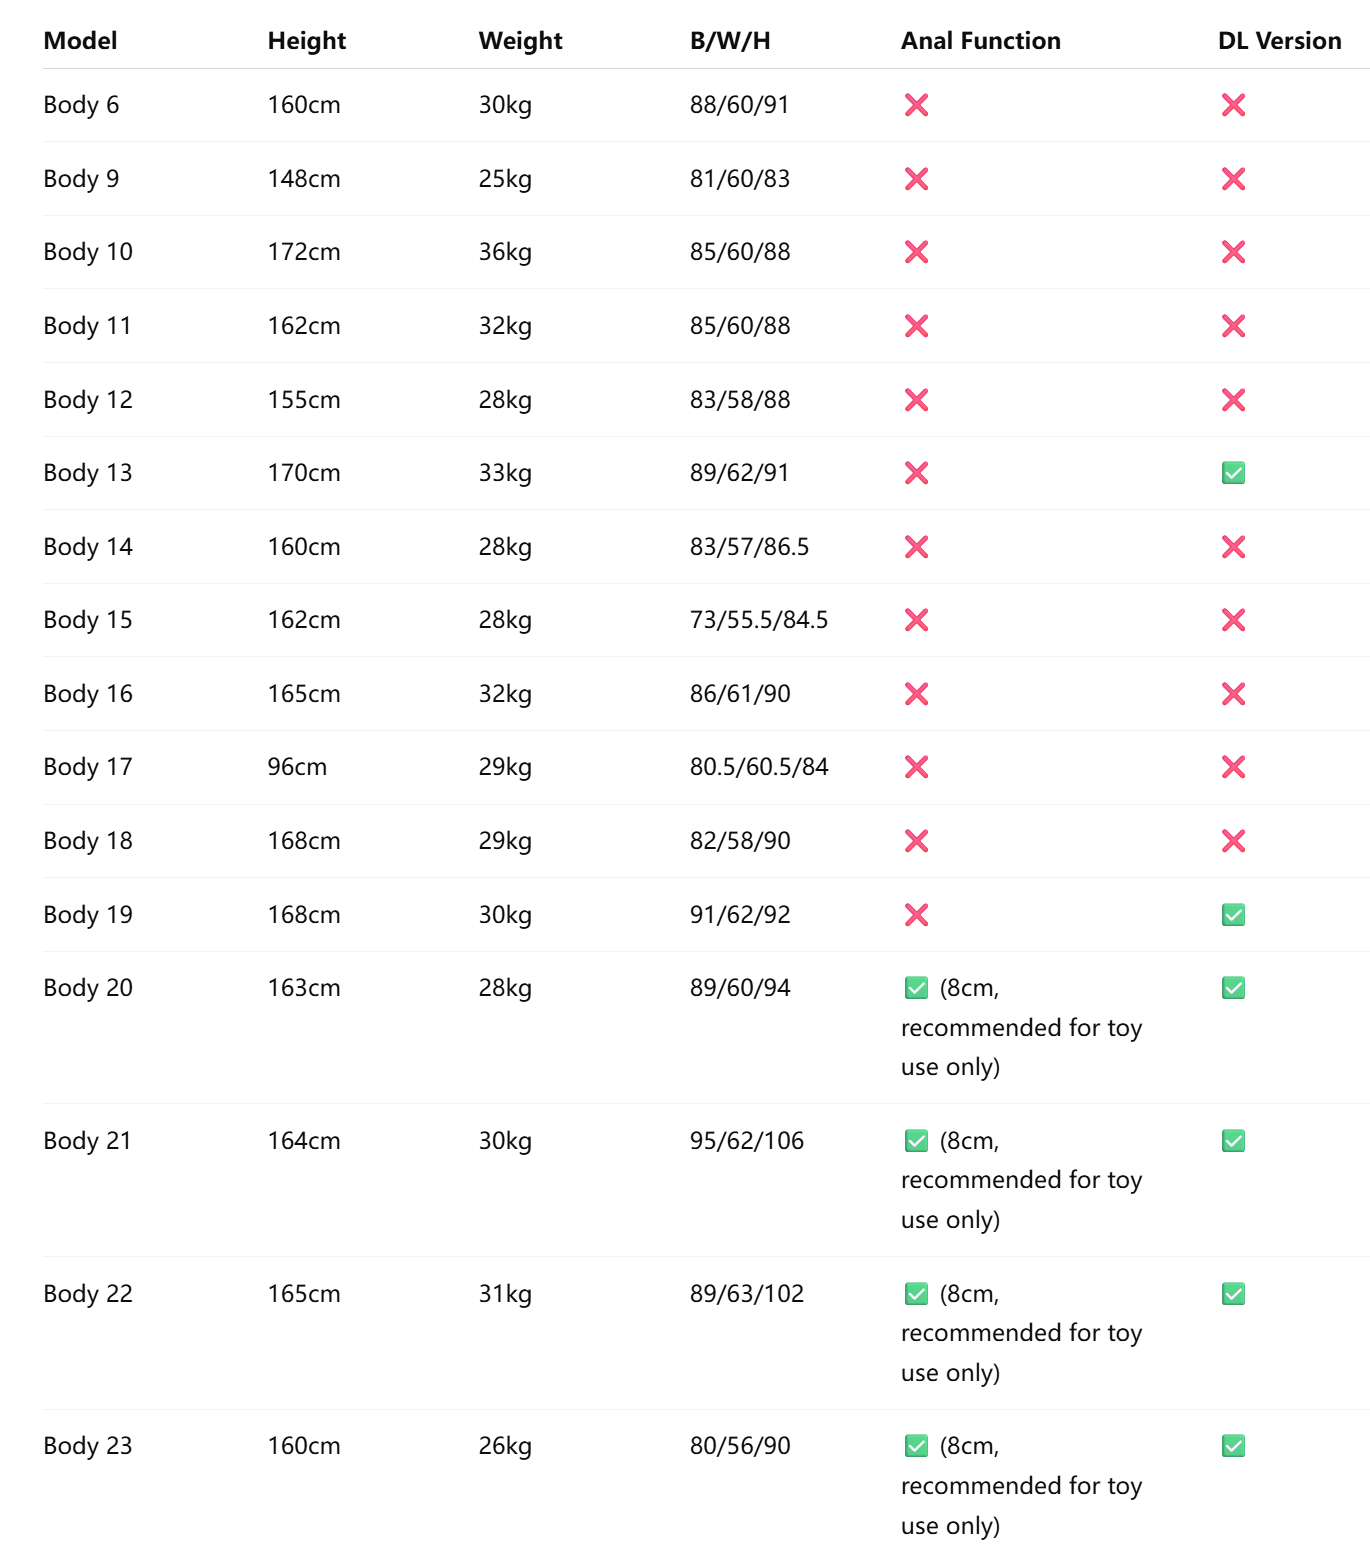Click Body 12's Anal Function red cross
1370x1568 pixels.
click(x=916, y=400)
